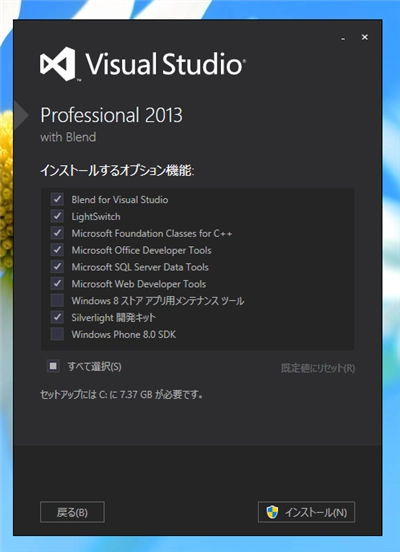Click the UAC shield icon on install button
This screenshot has height=552, width=400.
(x=272, y=512)
